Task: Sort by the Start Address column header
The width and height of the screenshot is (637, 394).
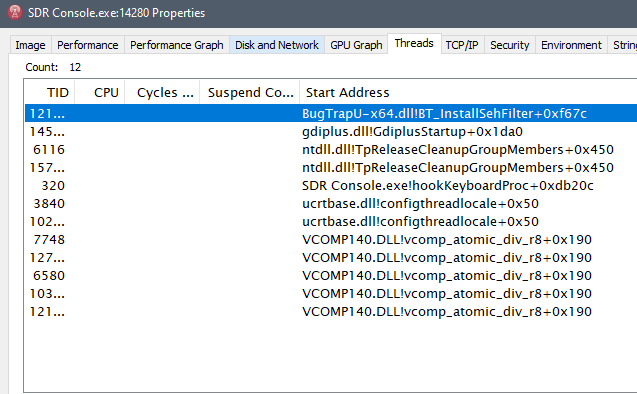Action: 468,92
